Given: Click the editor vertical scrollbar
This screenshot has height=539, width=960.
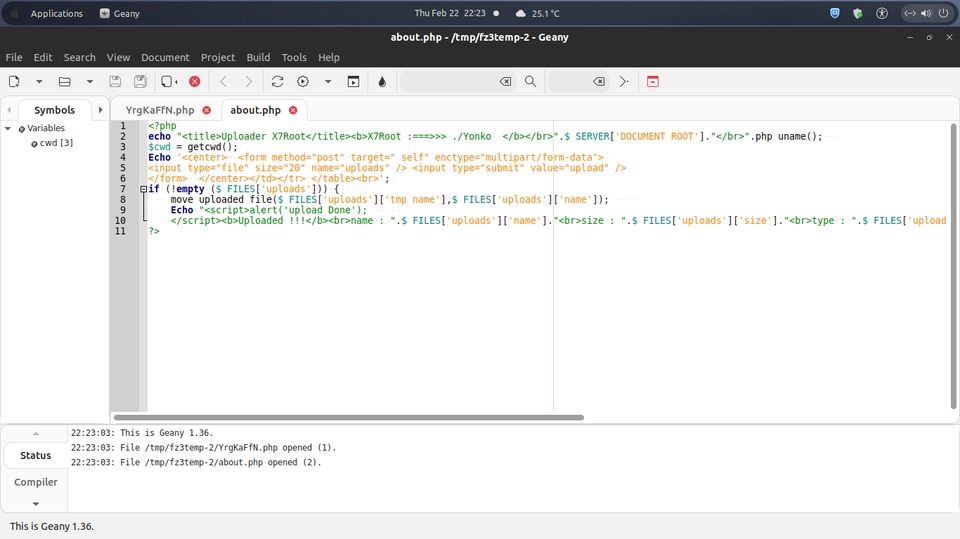Looking at the screenshot, I should pos(953,266).
